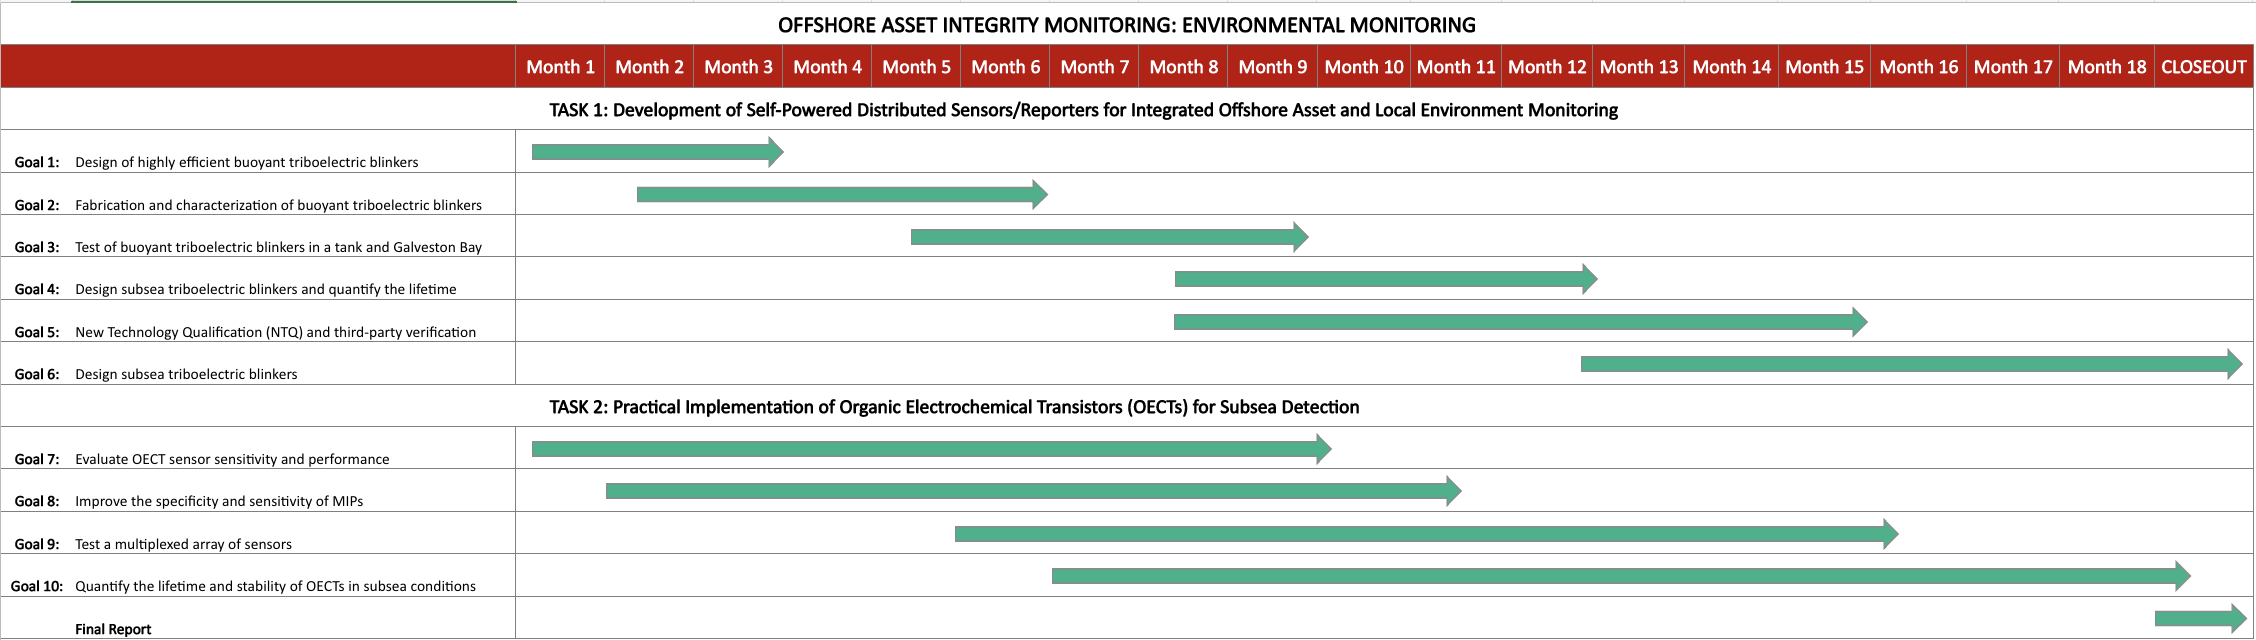Select the chart title Offshore Asset Integrity Monitoring
The width and height of the screenshot is (2256, 640).
pyautogui.click(x=1127, y=25)
